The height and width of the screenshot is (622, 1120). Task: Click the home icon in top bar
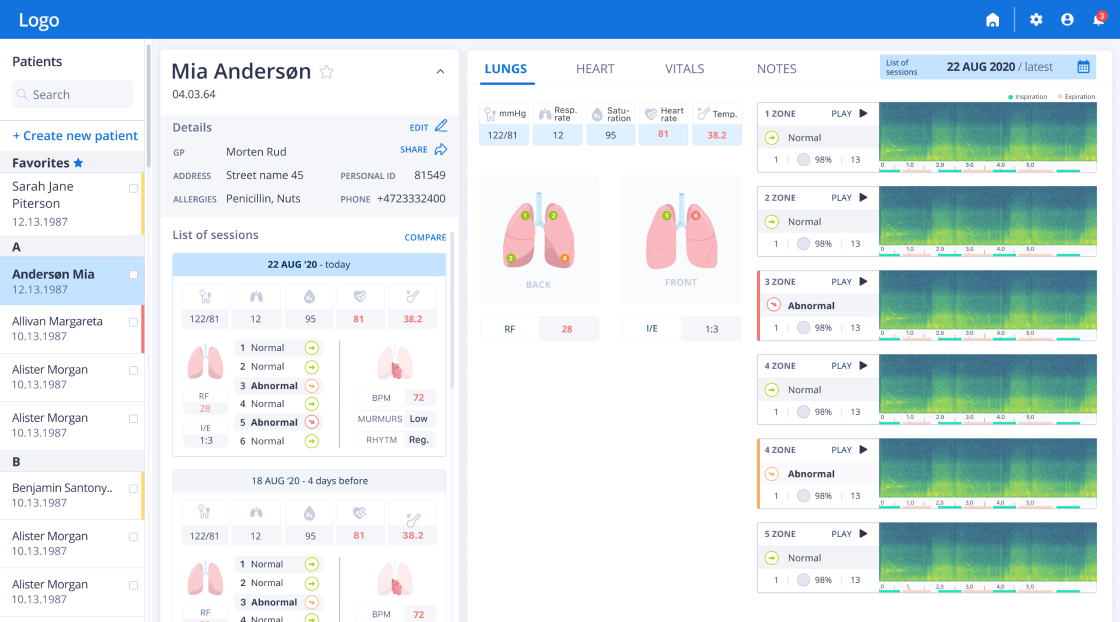coord(992,20)
